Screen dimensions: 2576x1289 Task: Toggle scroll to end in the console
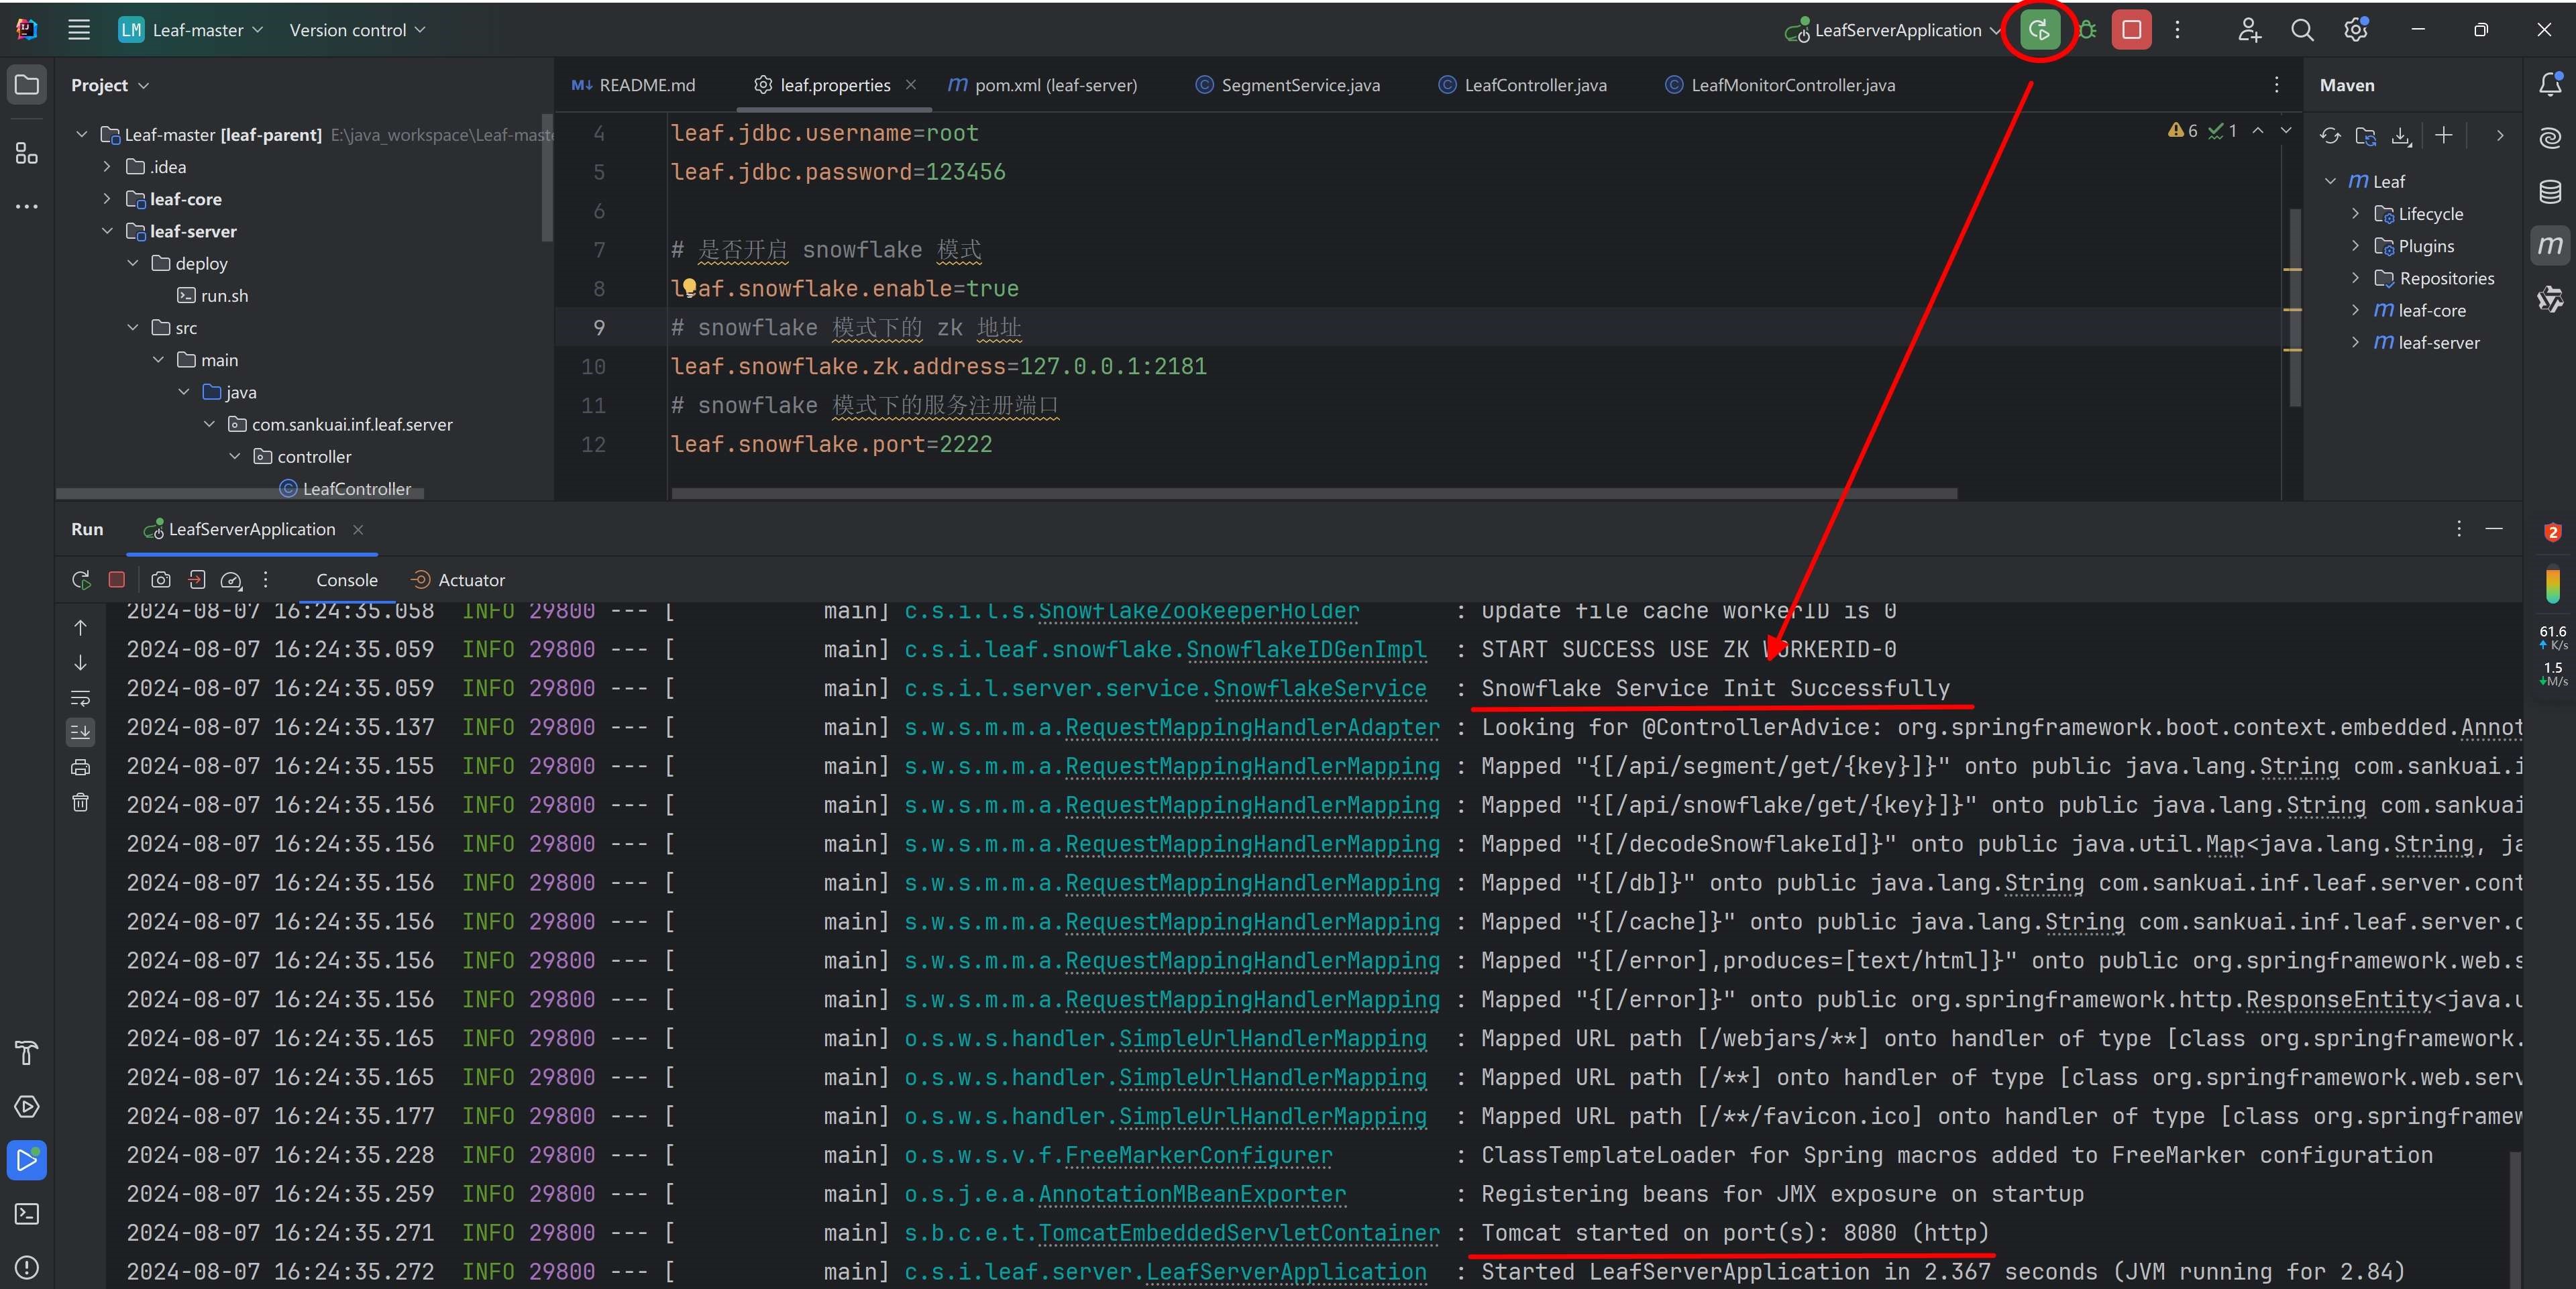pos(81,732)
